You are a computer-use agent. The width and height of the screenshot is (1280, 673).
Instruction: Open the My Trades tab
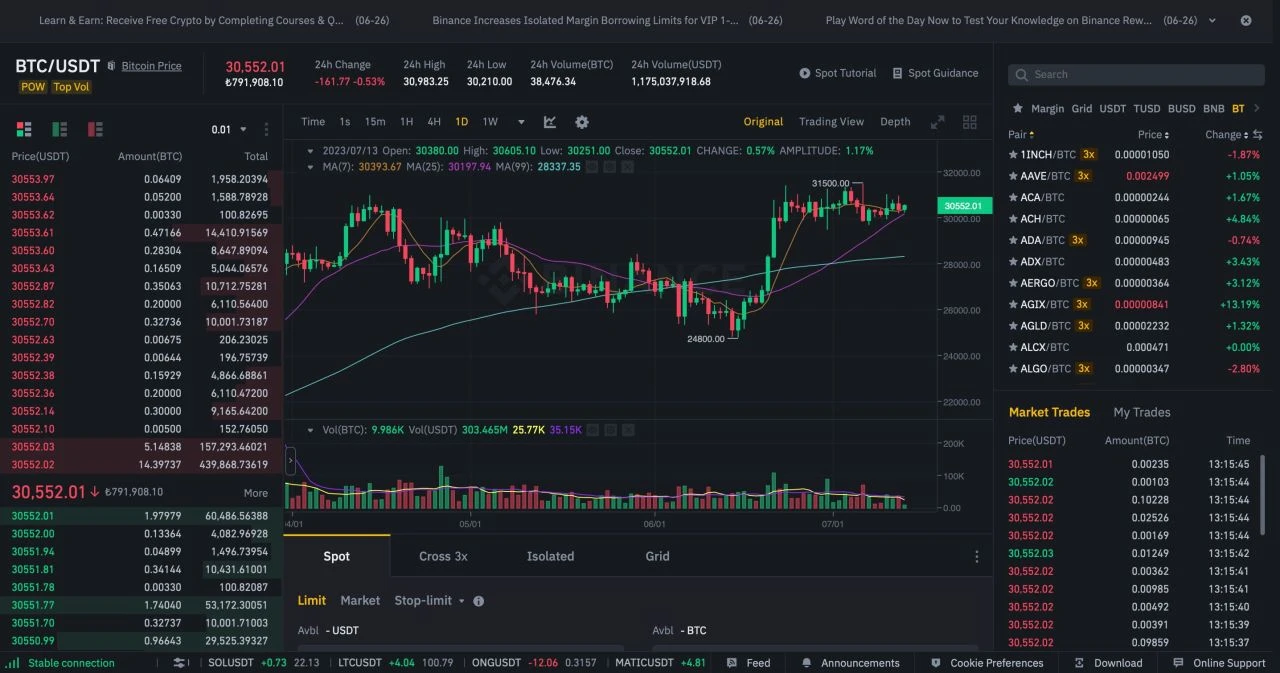[1141, 412]
